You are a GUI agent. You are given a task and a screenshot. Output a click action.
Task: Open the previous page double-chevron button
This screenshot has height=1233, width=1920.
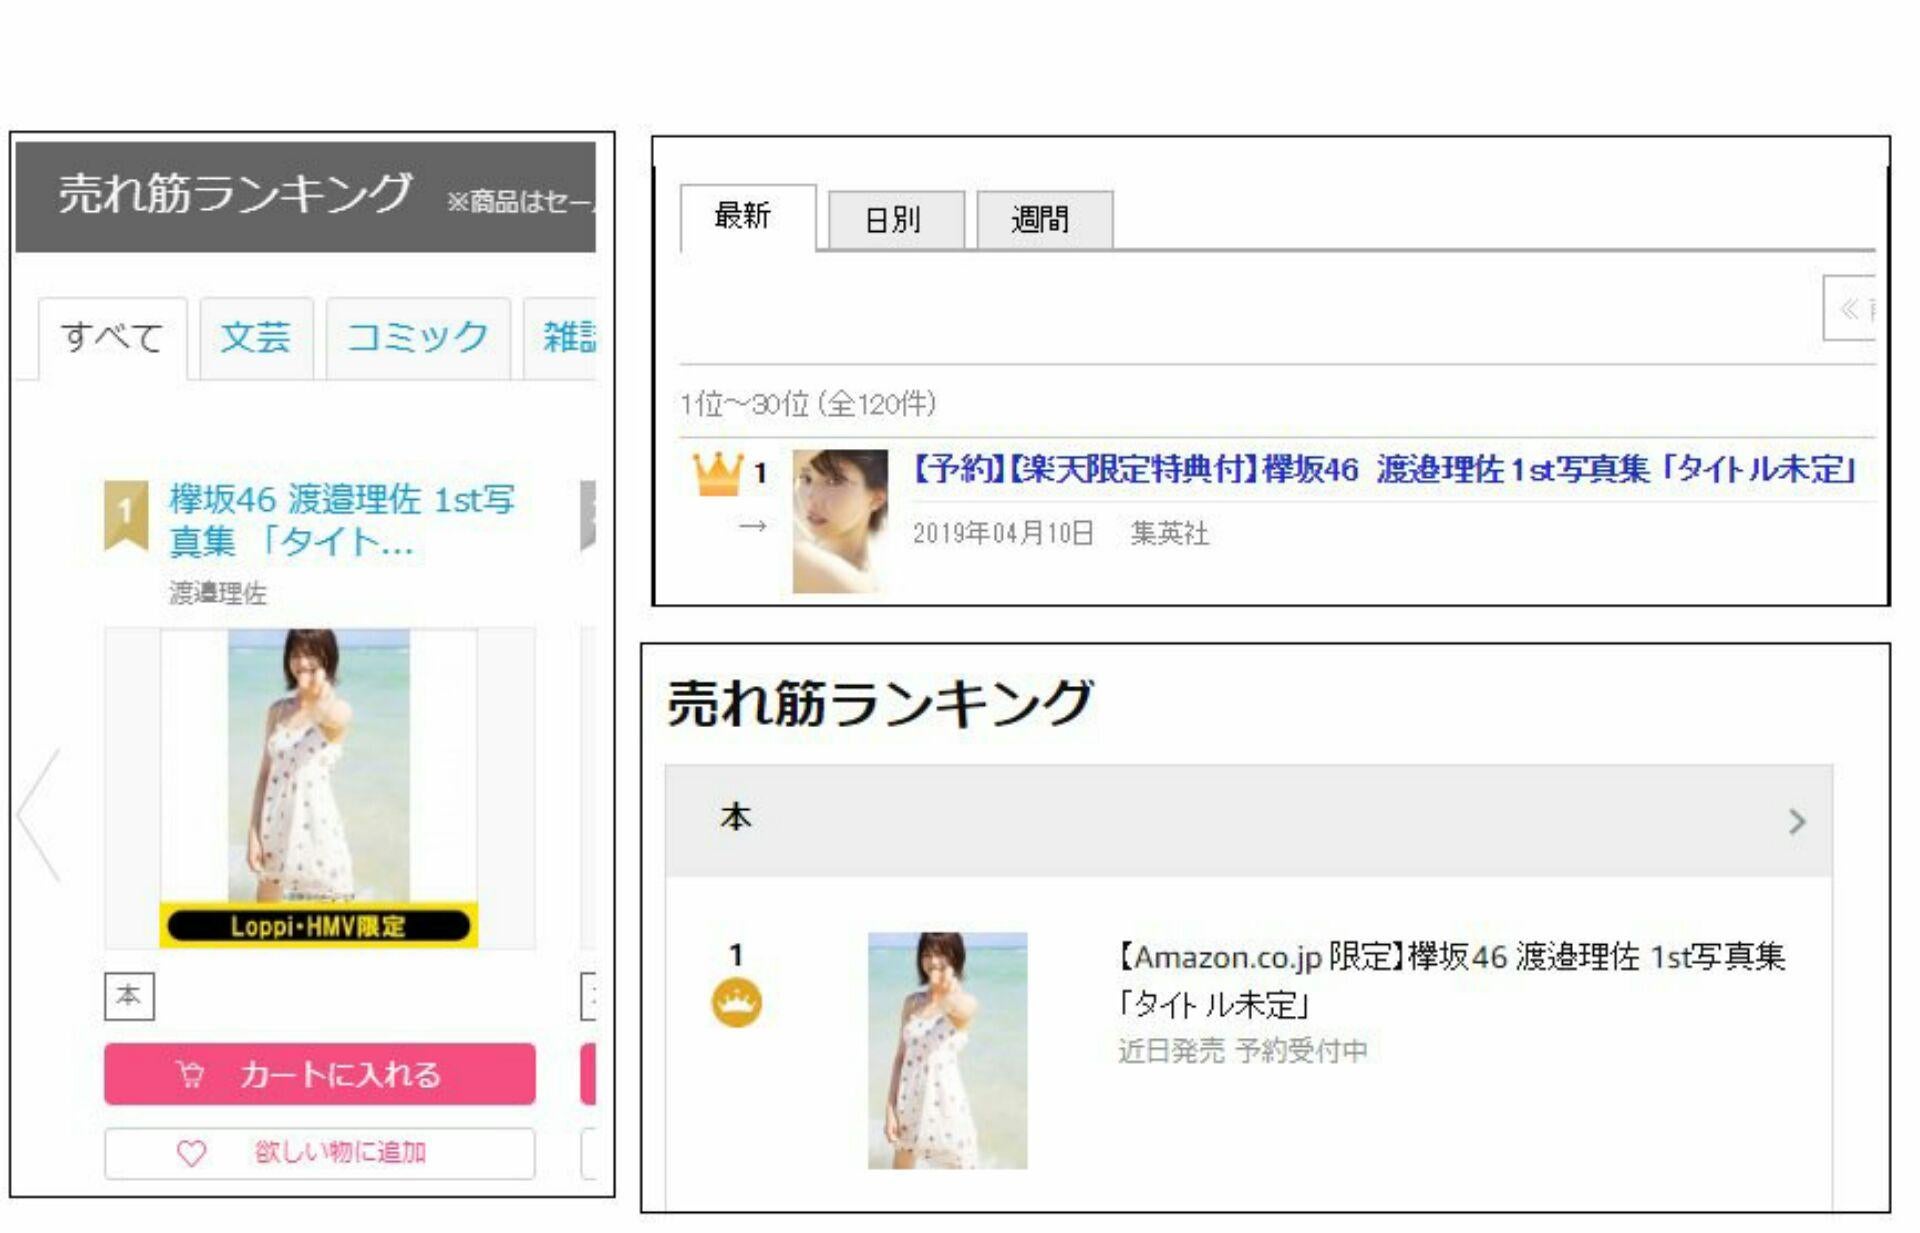point(1849,308)
